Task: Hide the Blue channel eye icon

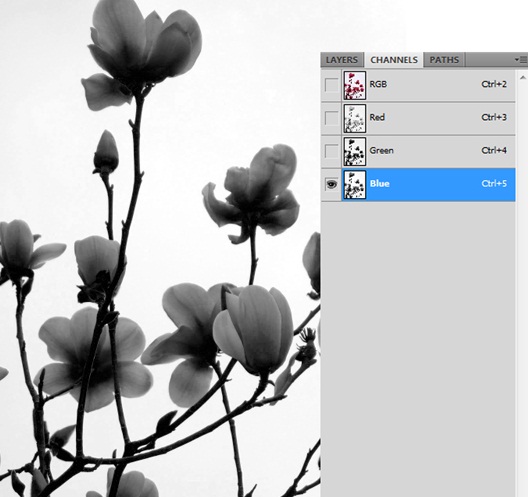Action: [x=331, y=184]
